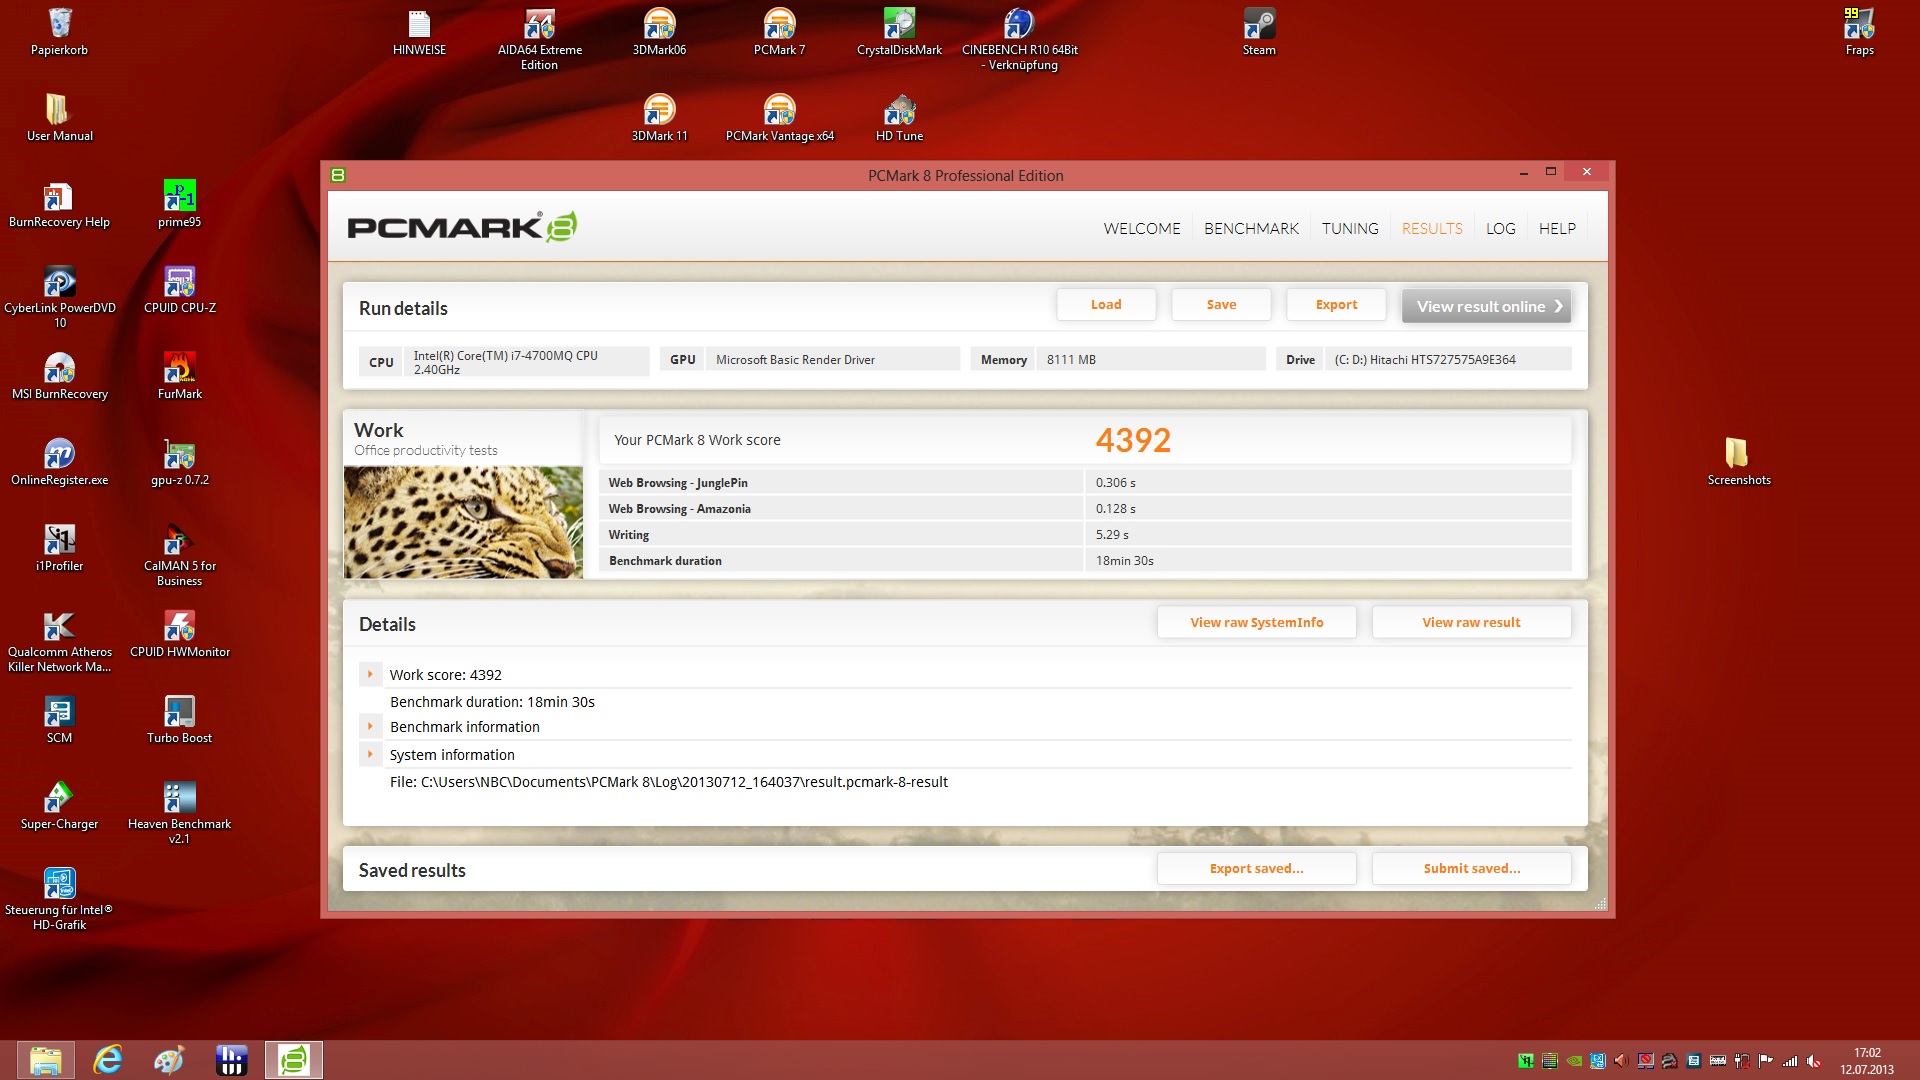
Task: Click the PCMark 8 logo
Action: [x=462, y=227]
